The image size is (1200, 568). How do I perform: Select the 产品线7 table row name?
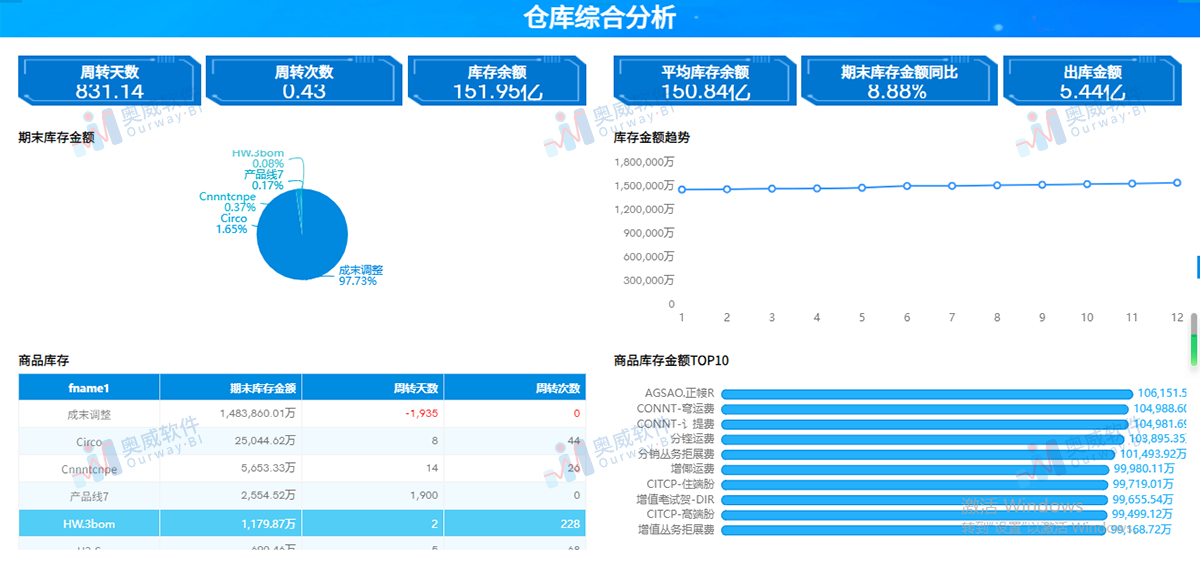click(x=89, y=496)
